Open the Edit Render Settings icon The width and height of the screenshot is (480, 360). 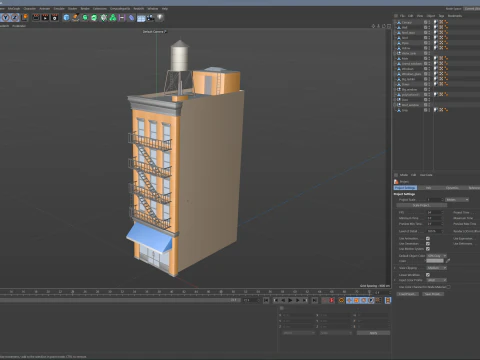(x=54, y=17)
